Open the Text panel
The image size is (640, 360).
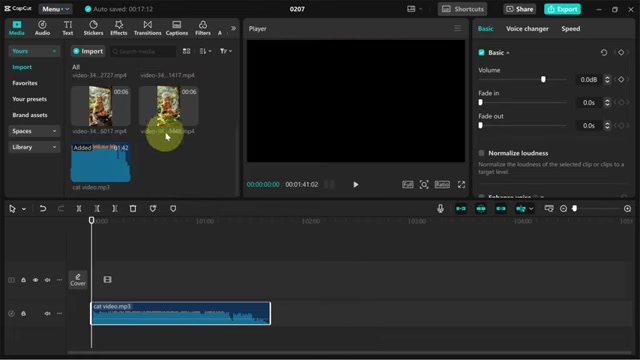68,28
